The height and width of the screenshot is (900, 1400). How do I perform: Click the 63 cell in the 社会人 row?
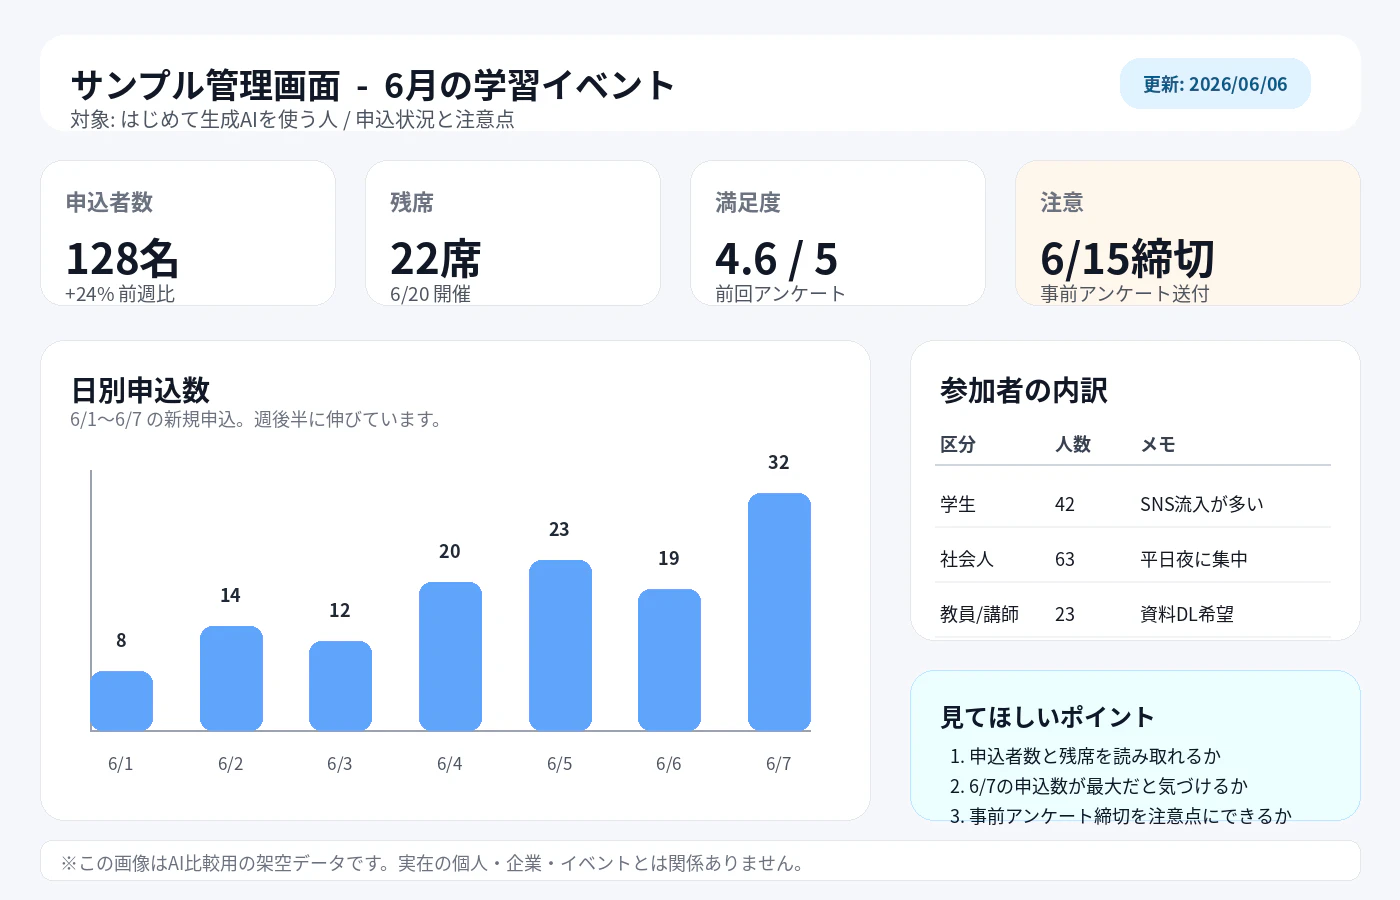(1065, 559)
